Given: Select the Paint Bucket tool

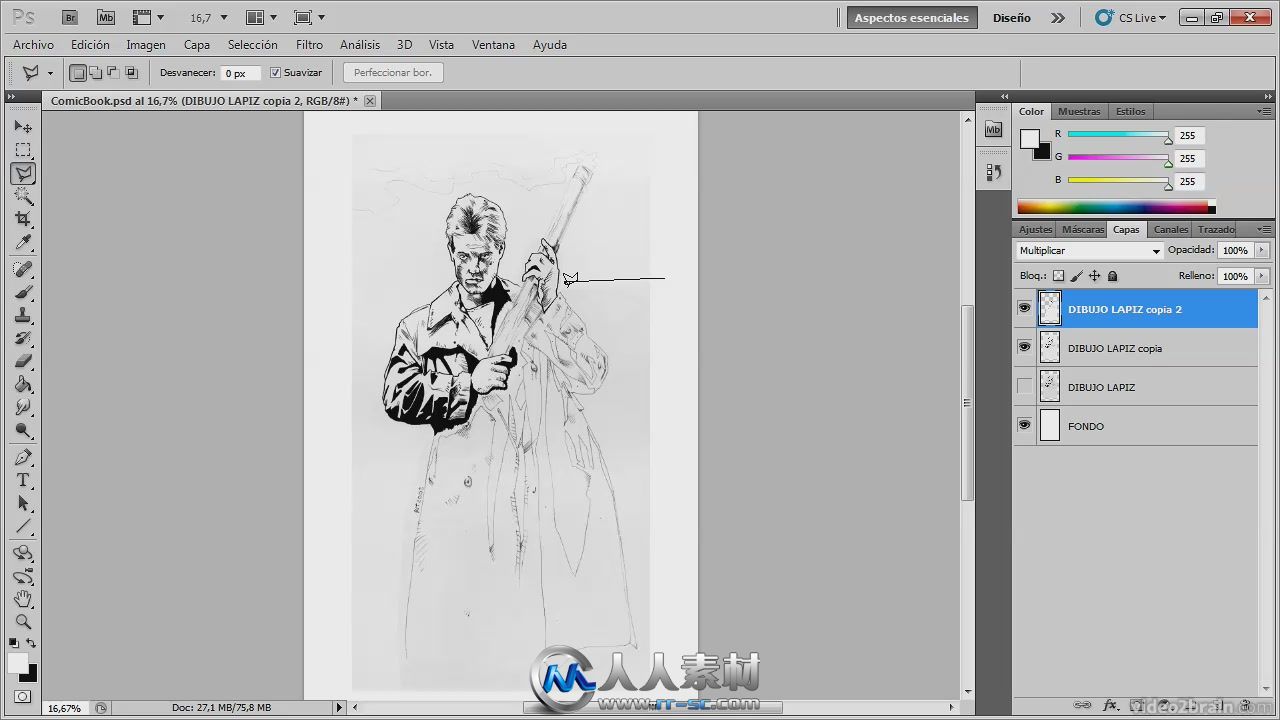Looking at the screenshot, I should (23, 384).
